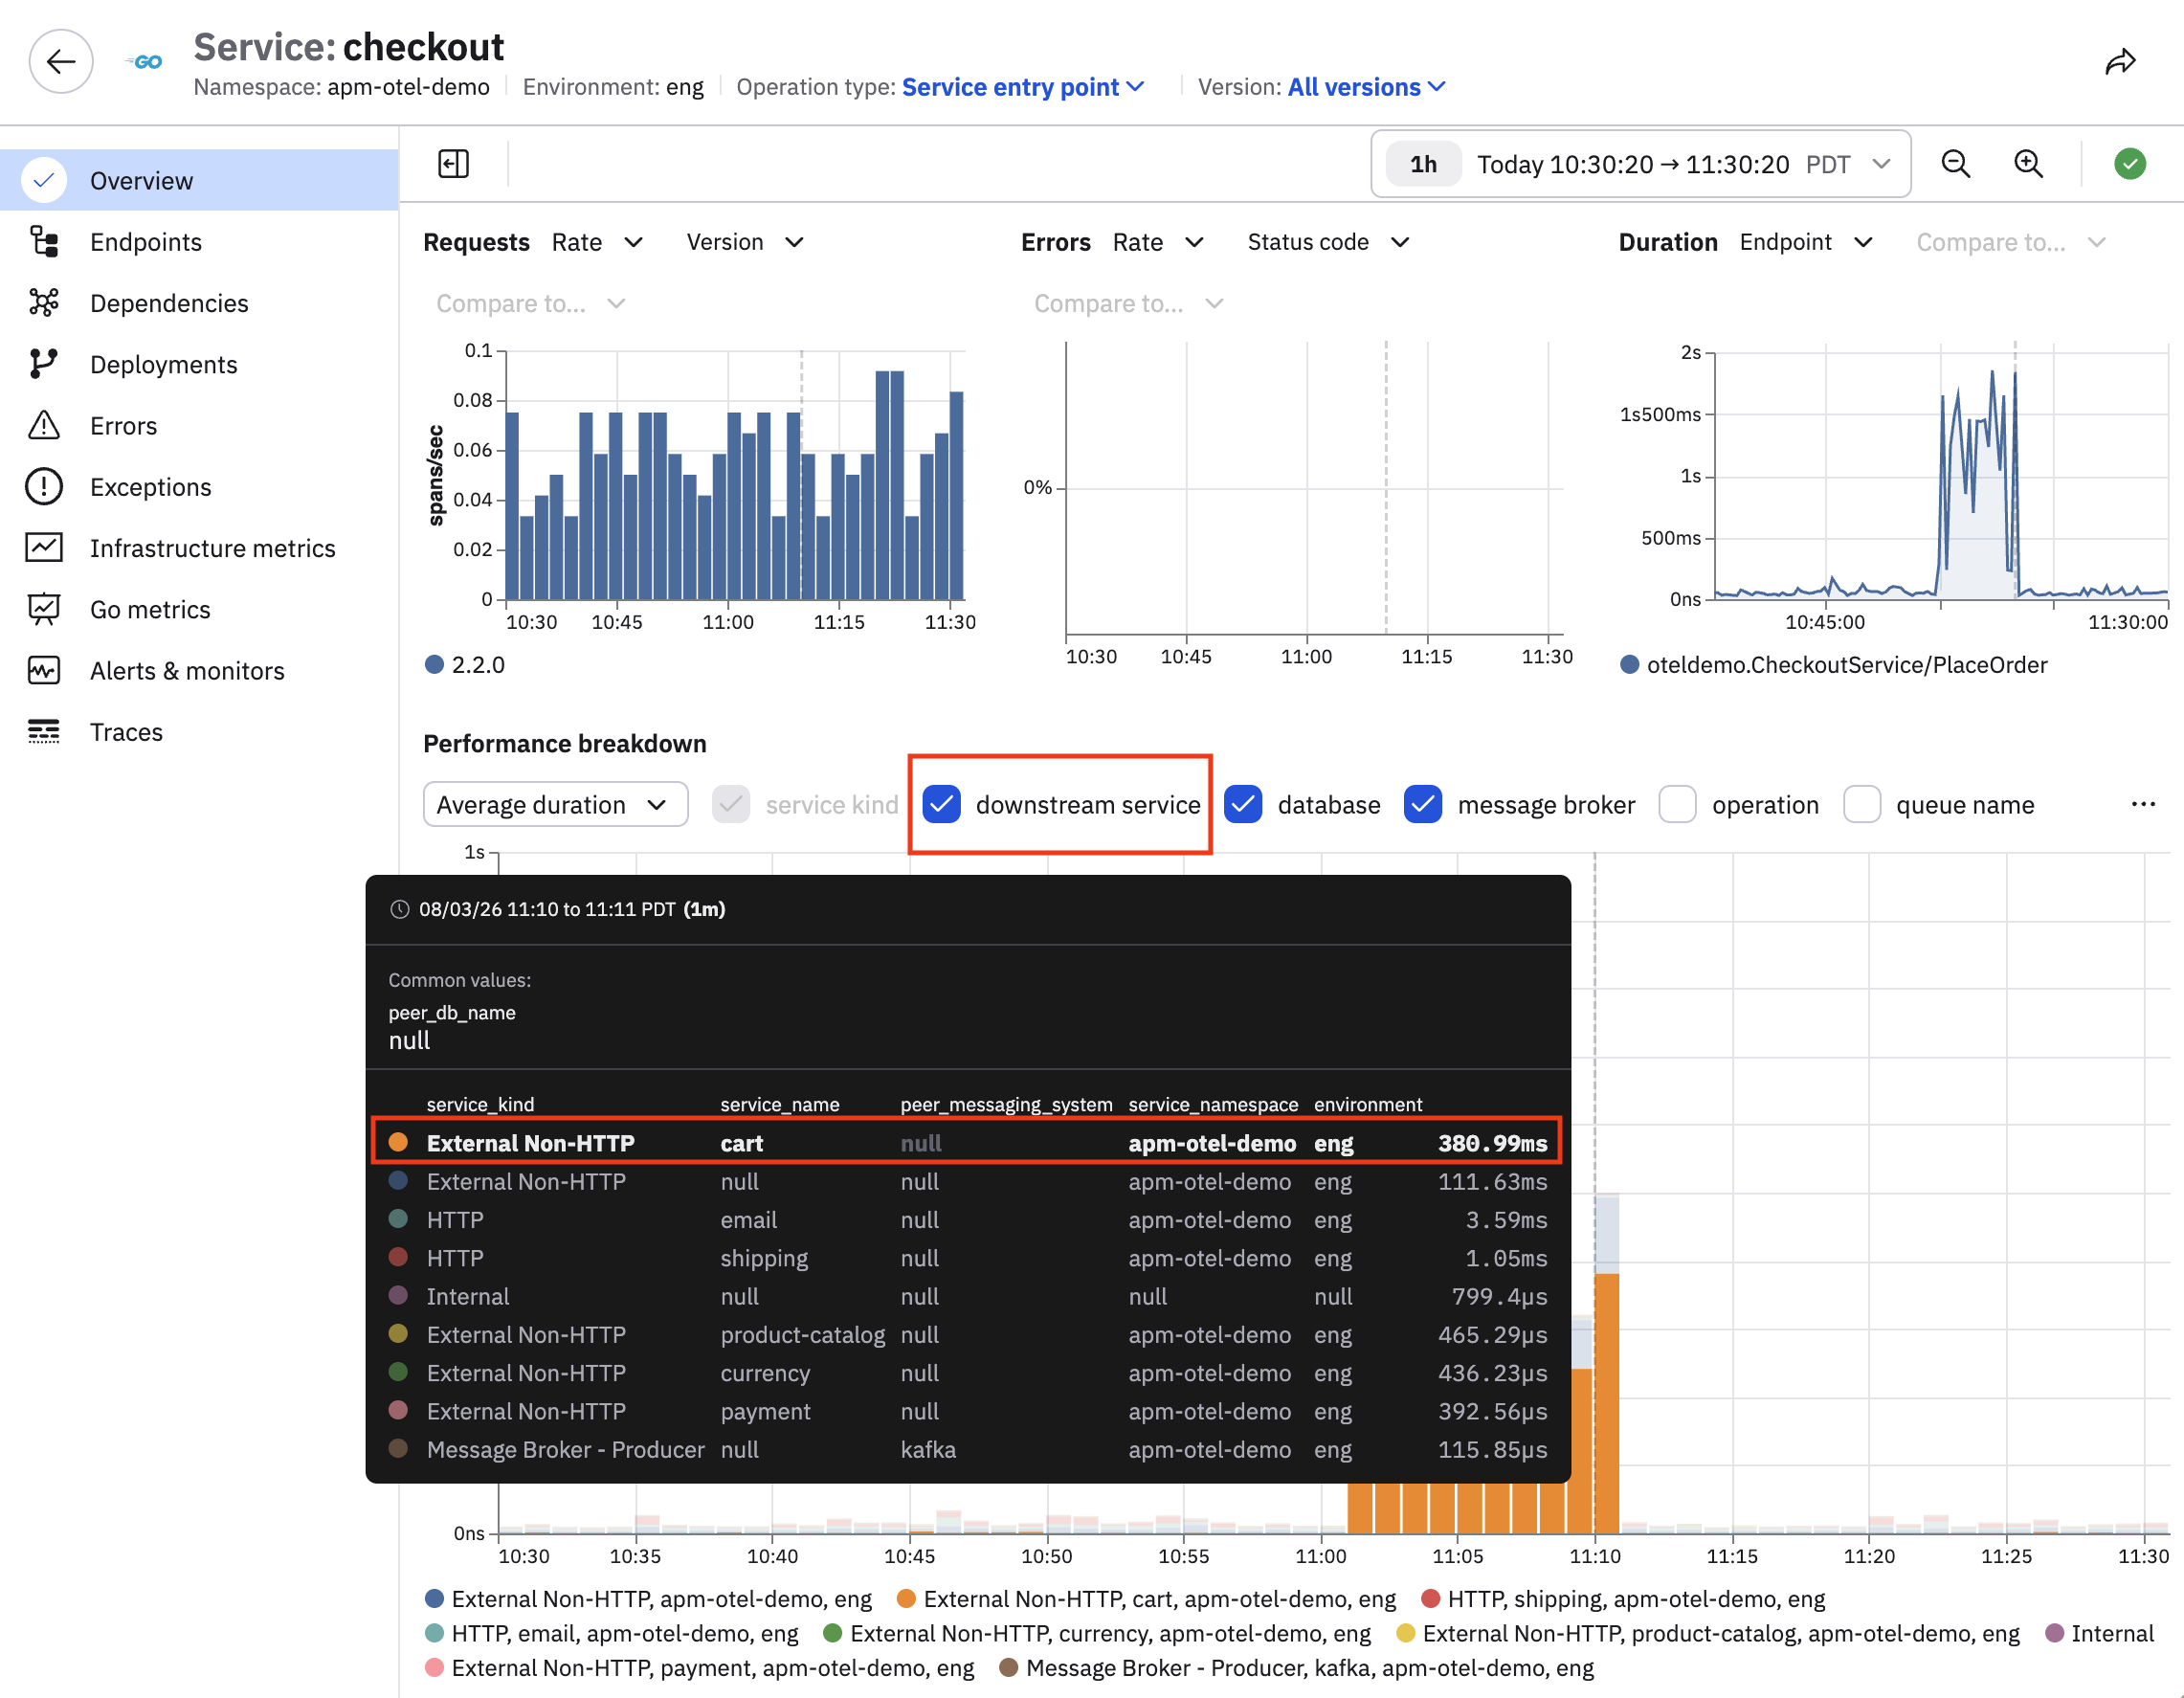Click the back arrow button

61,62
